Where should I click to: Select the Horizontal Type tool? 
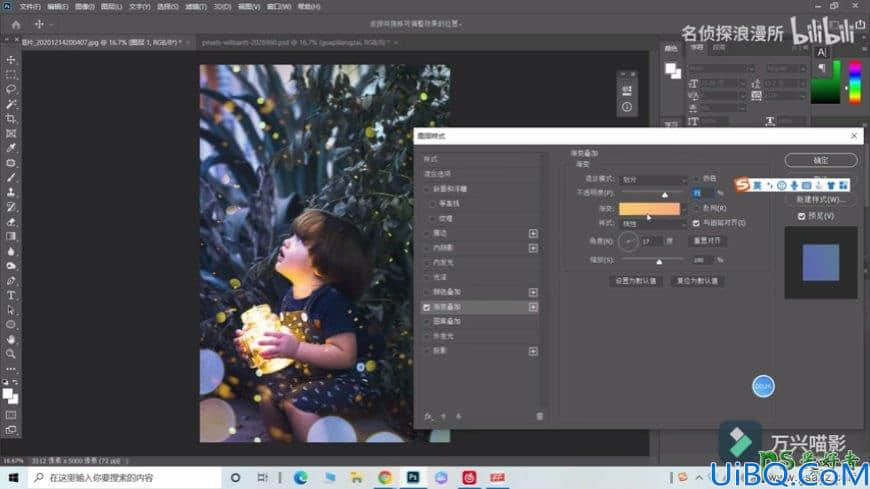pos(11,295)
